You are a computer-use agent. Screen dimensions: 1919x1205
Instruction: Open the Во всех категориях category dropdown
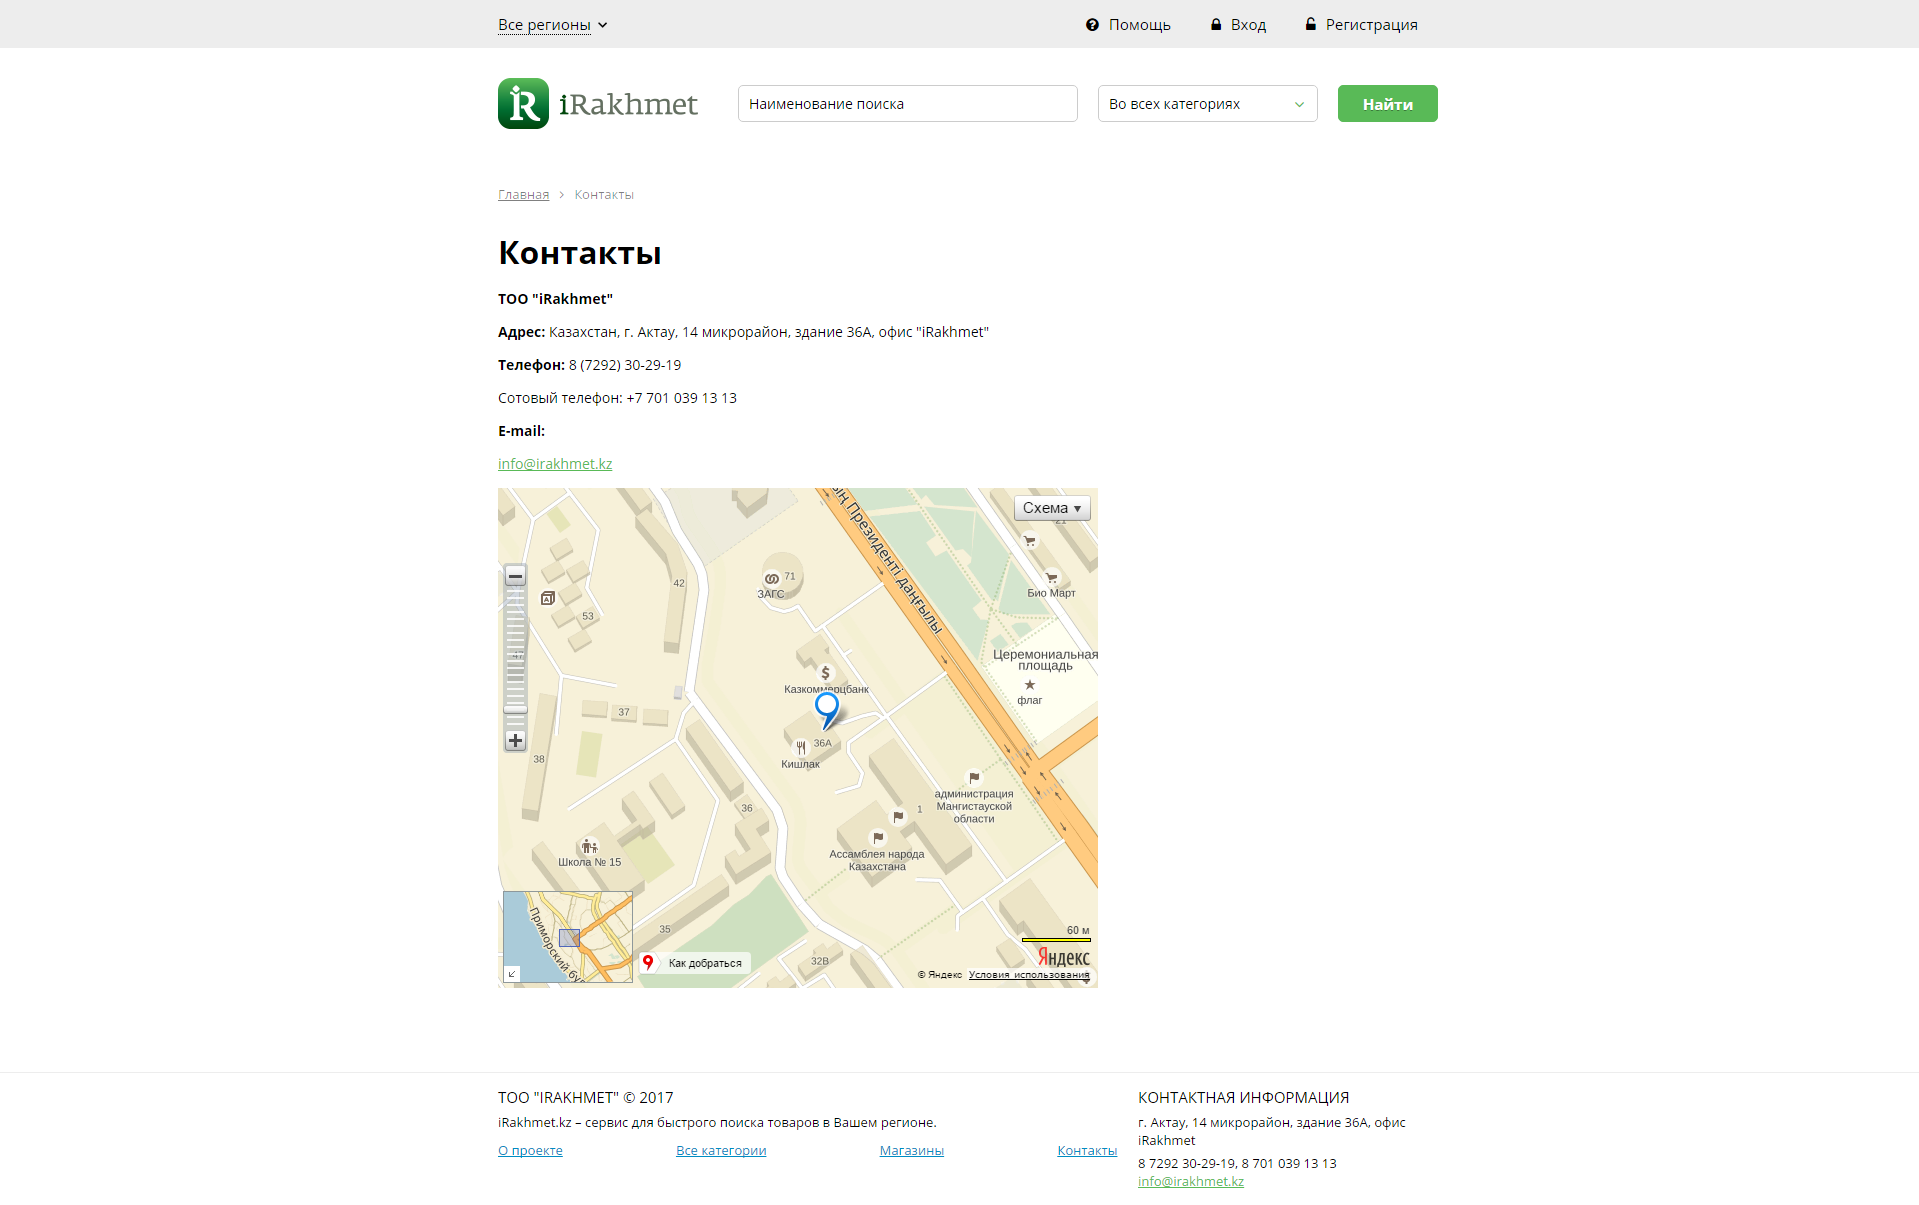pyautogui.click(x=1208, y=104)
